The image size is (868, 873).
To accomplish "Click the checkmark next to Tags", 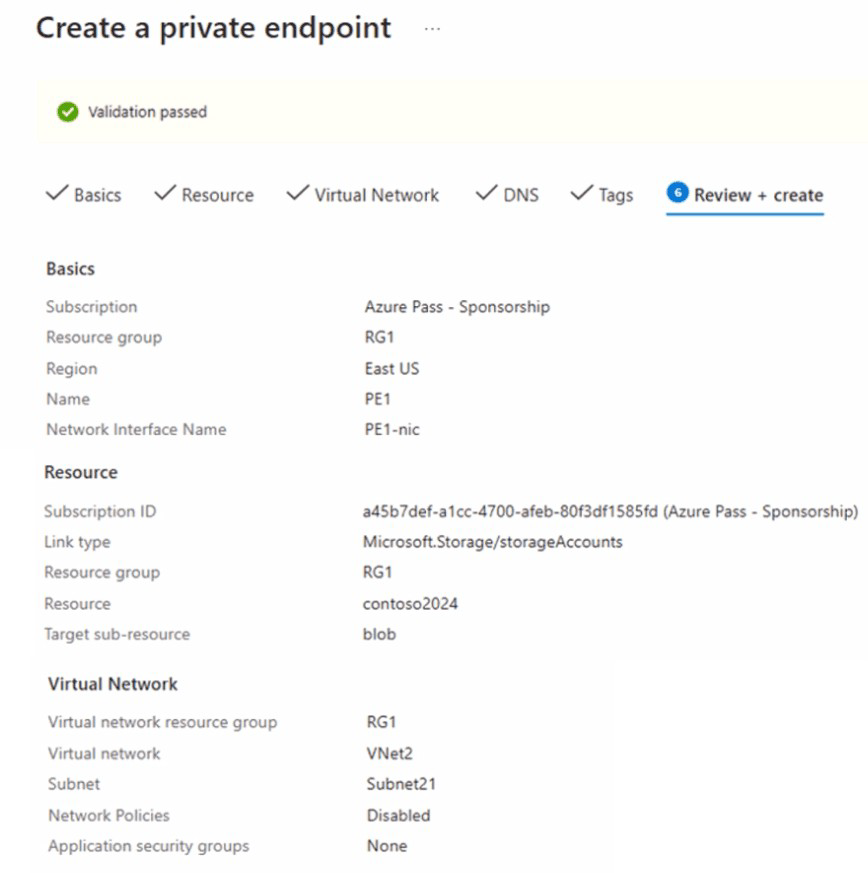I will pos(581,194).
